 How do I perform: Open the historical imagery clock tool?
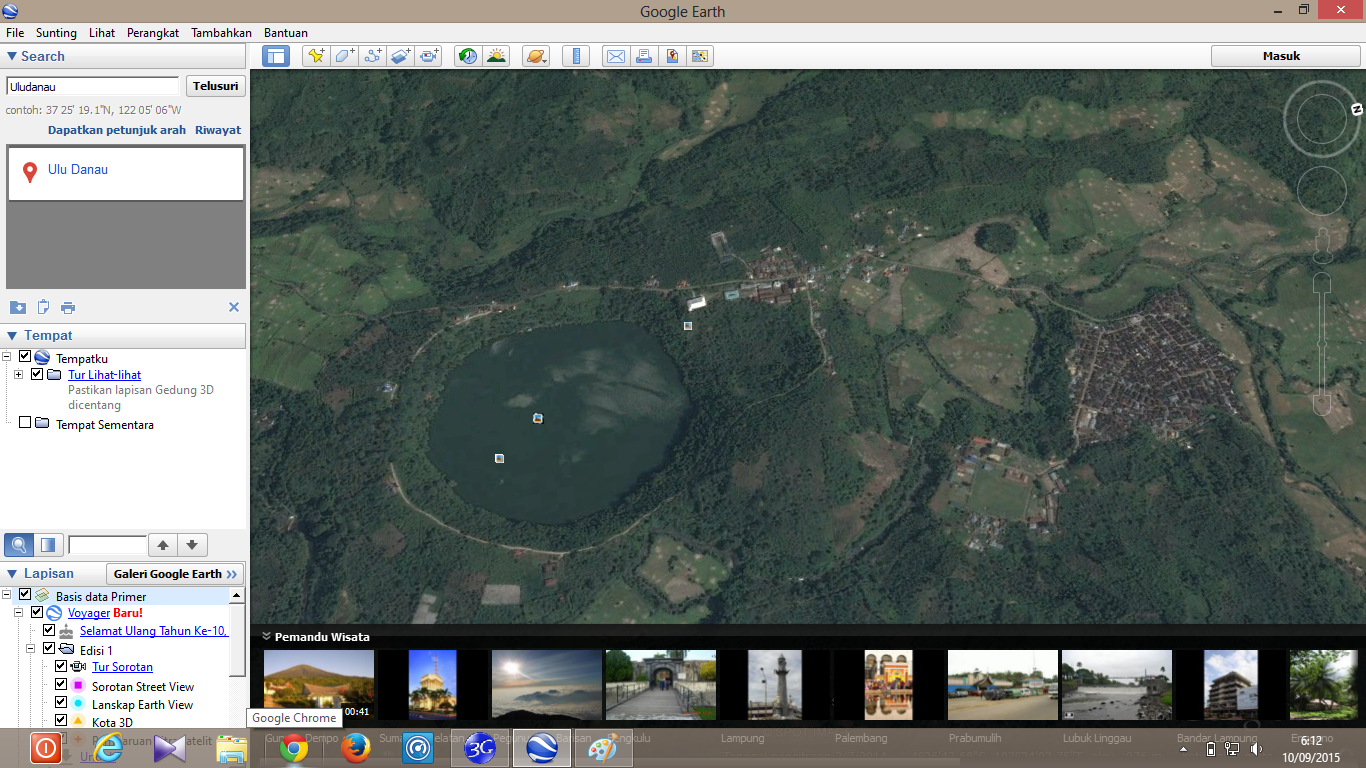click(467, 56)
